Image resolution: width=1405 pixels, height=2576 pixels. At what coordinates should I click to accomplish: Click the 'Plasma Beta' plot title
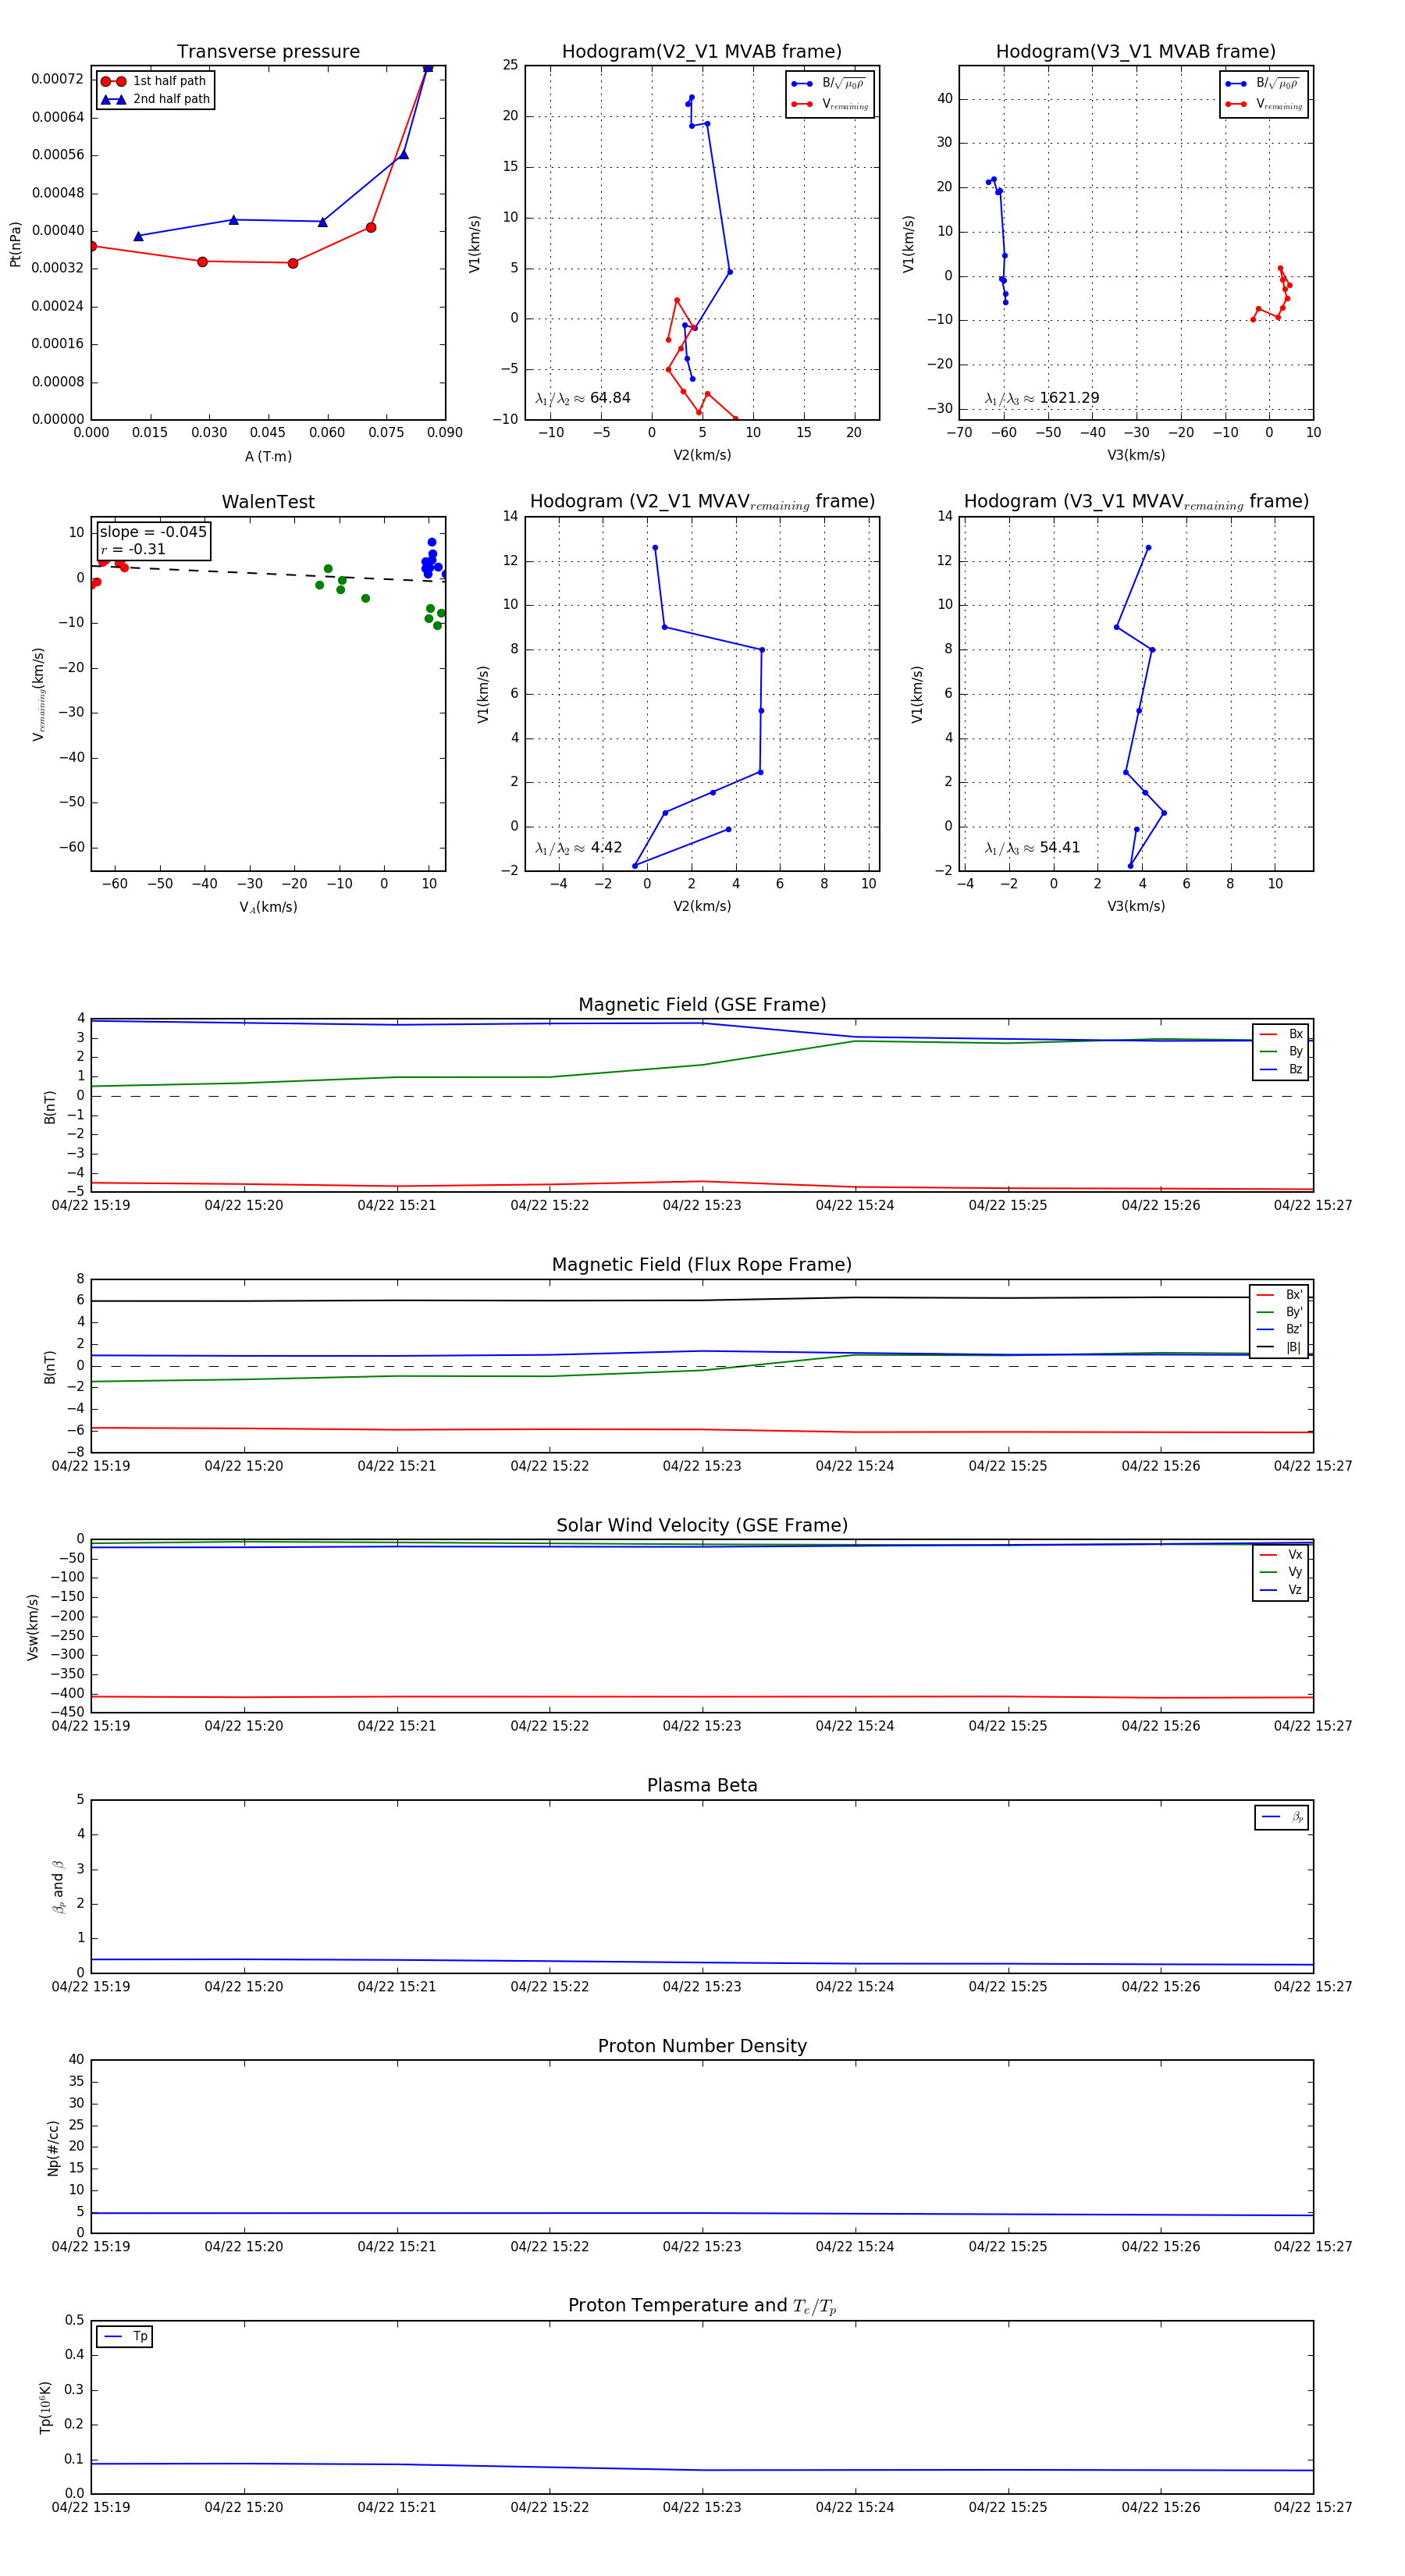pos(702,1785)
